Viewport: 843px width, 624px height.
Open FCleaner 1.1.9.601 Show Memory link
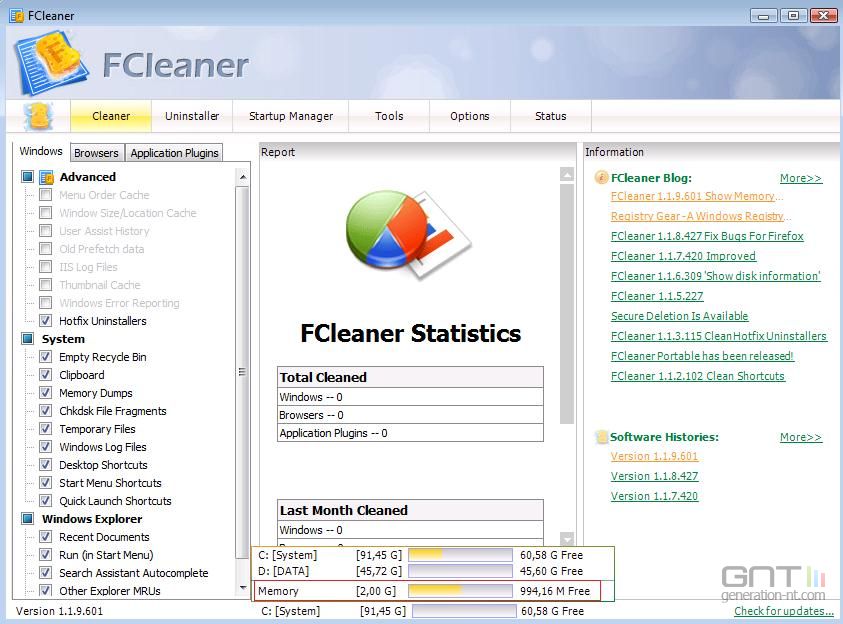click(697, 196)
